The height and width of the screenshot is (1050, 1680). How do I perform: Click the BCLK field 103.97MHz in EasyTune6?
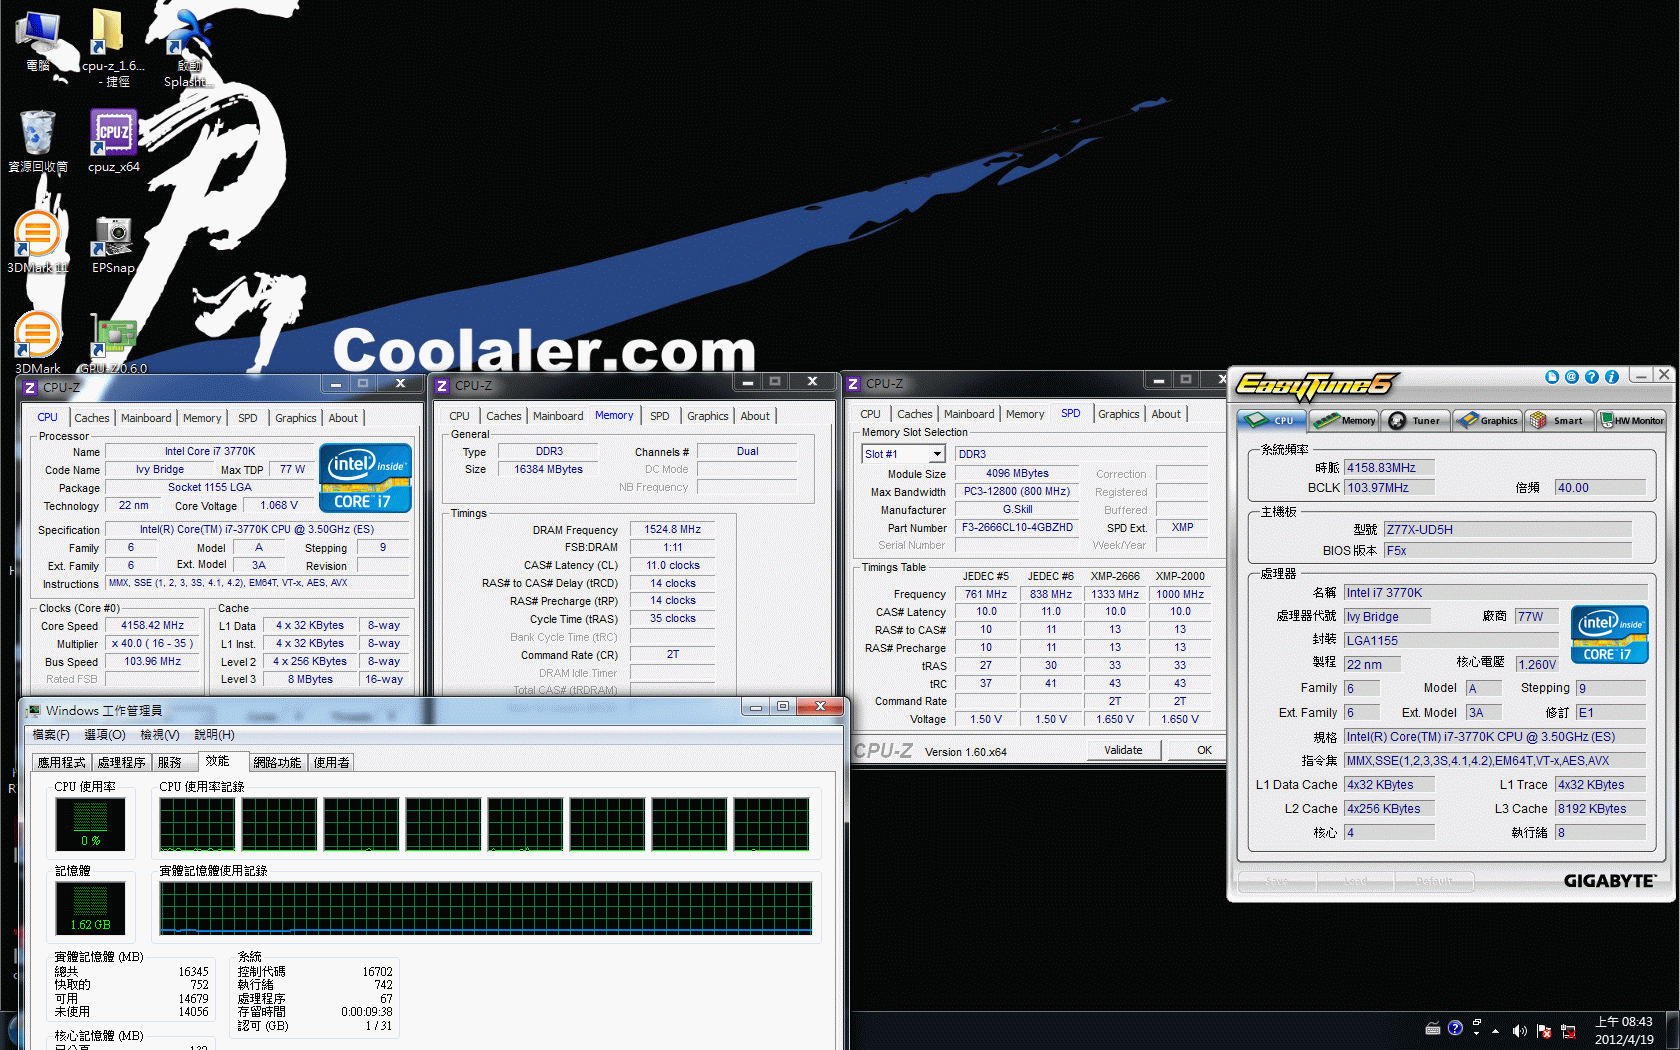(x=1389, y=488)
